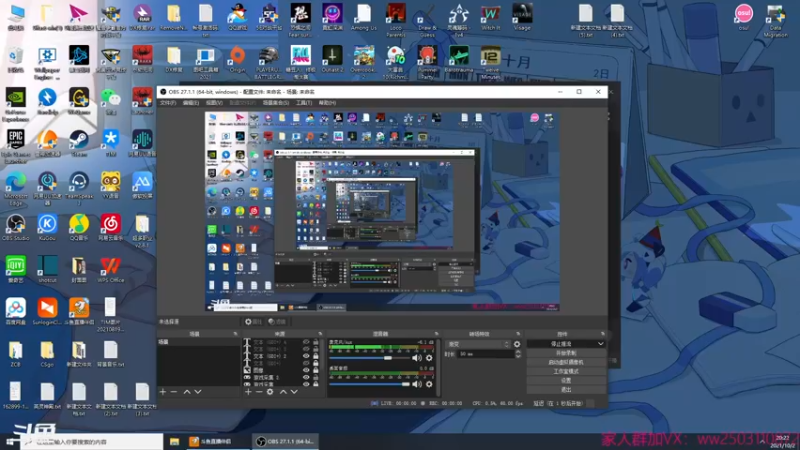This screenshot has width=800, height=450.
Task: Open KuGou desktop icon
Action: [x=47, y=228]
